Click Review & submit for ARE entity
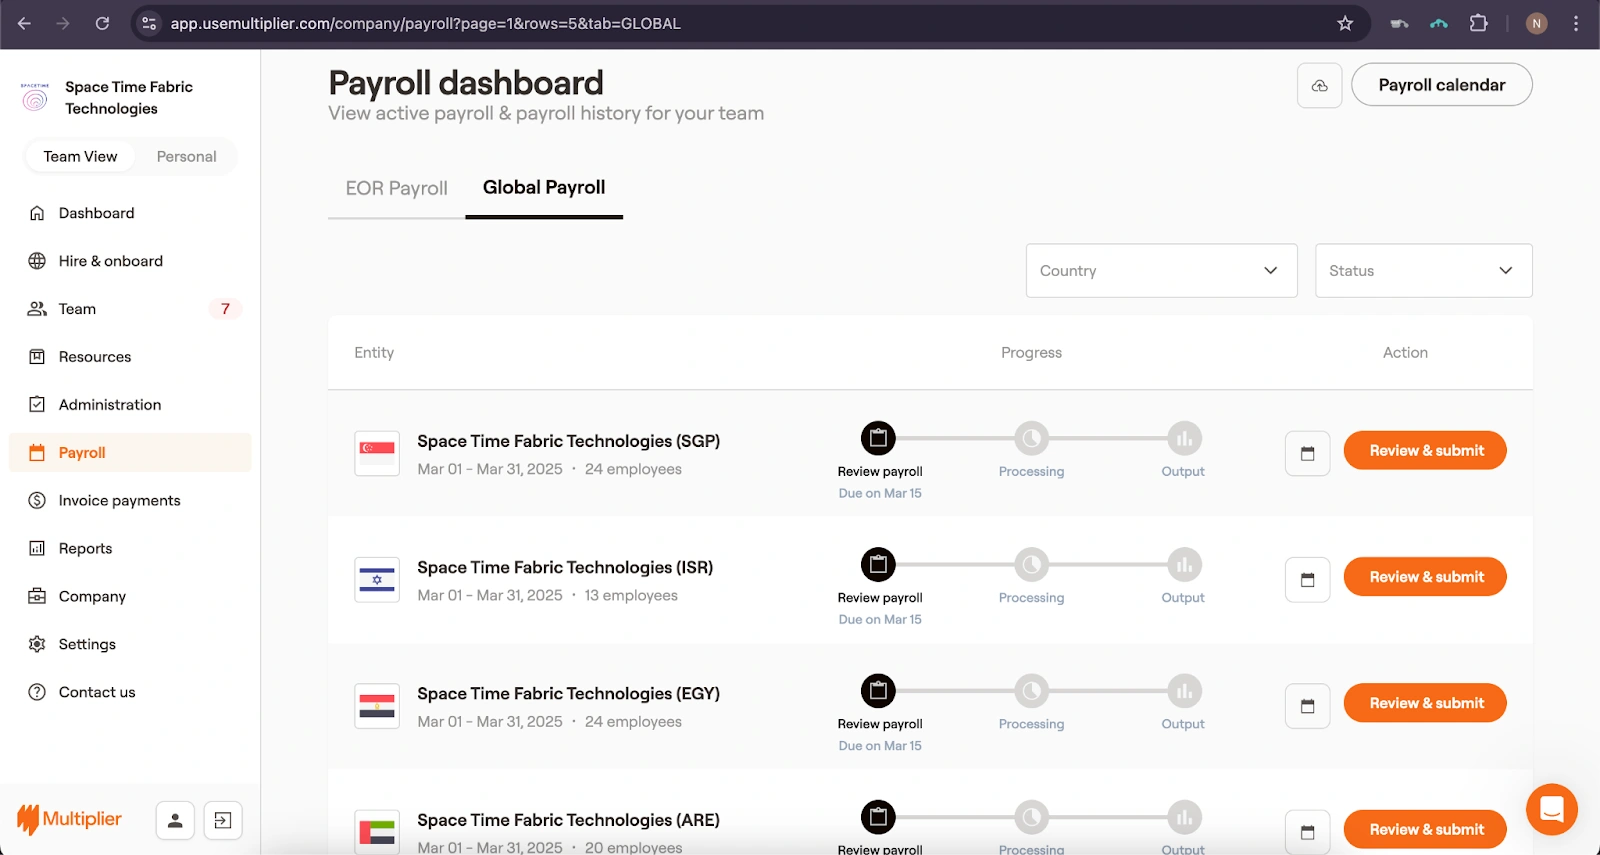 click(1425, 829)
